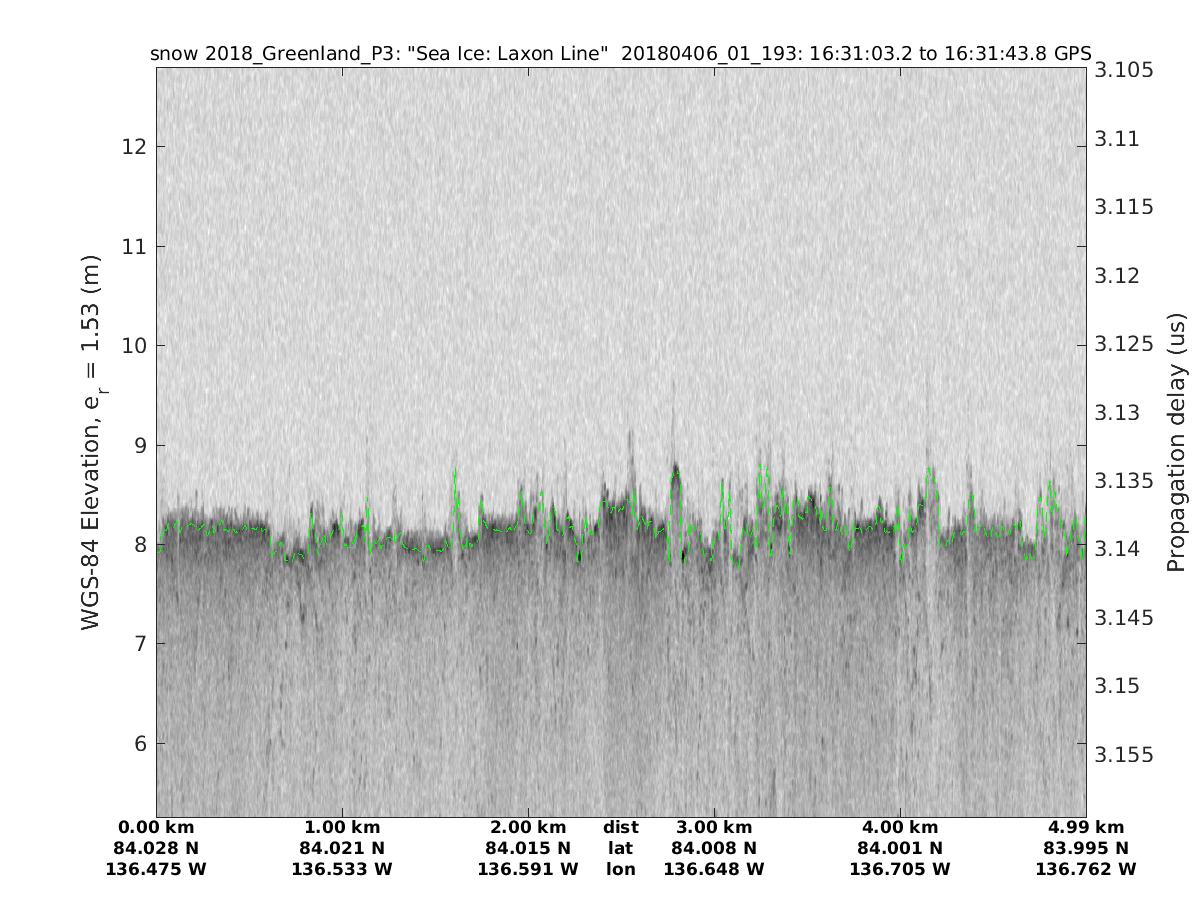Select the 3.125 propagation delay tick
The height and width of the screenshot is (900, 1200).
(1125, 344)
